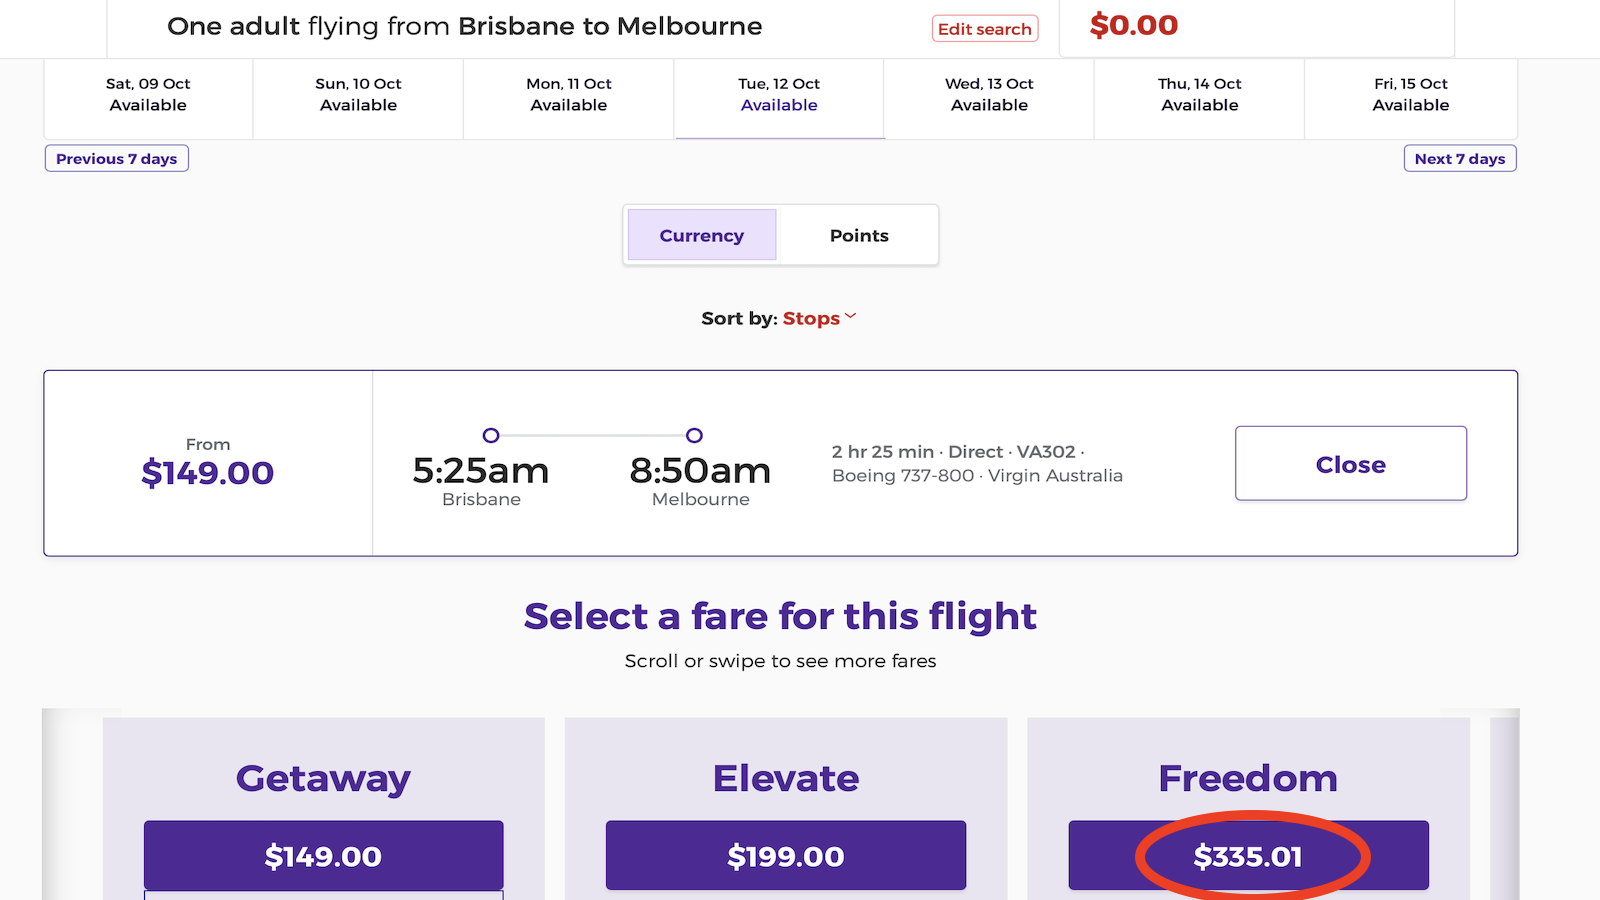Viewport: 1600px width, 900px height.
Task: Select the Sat, 09 Oct date tab
Action: (147, 95)
